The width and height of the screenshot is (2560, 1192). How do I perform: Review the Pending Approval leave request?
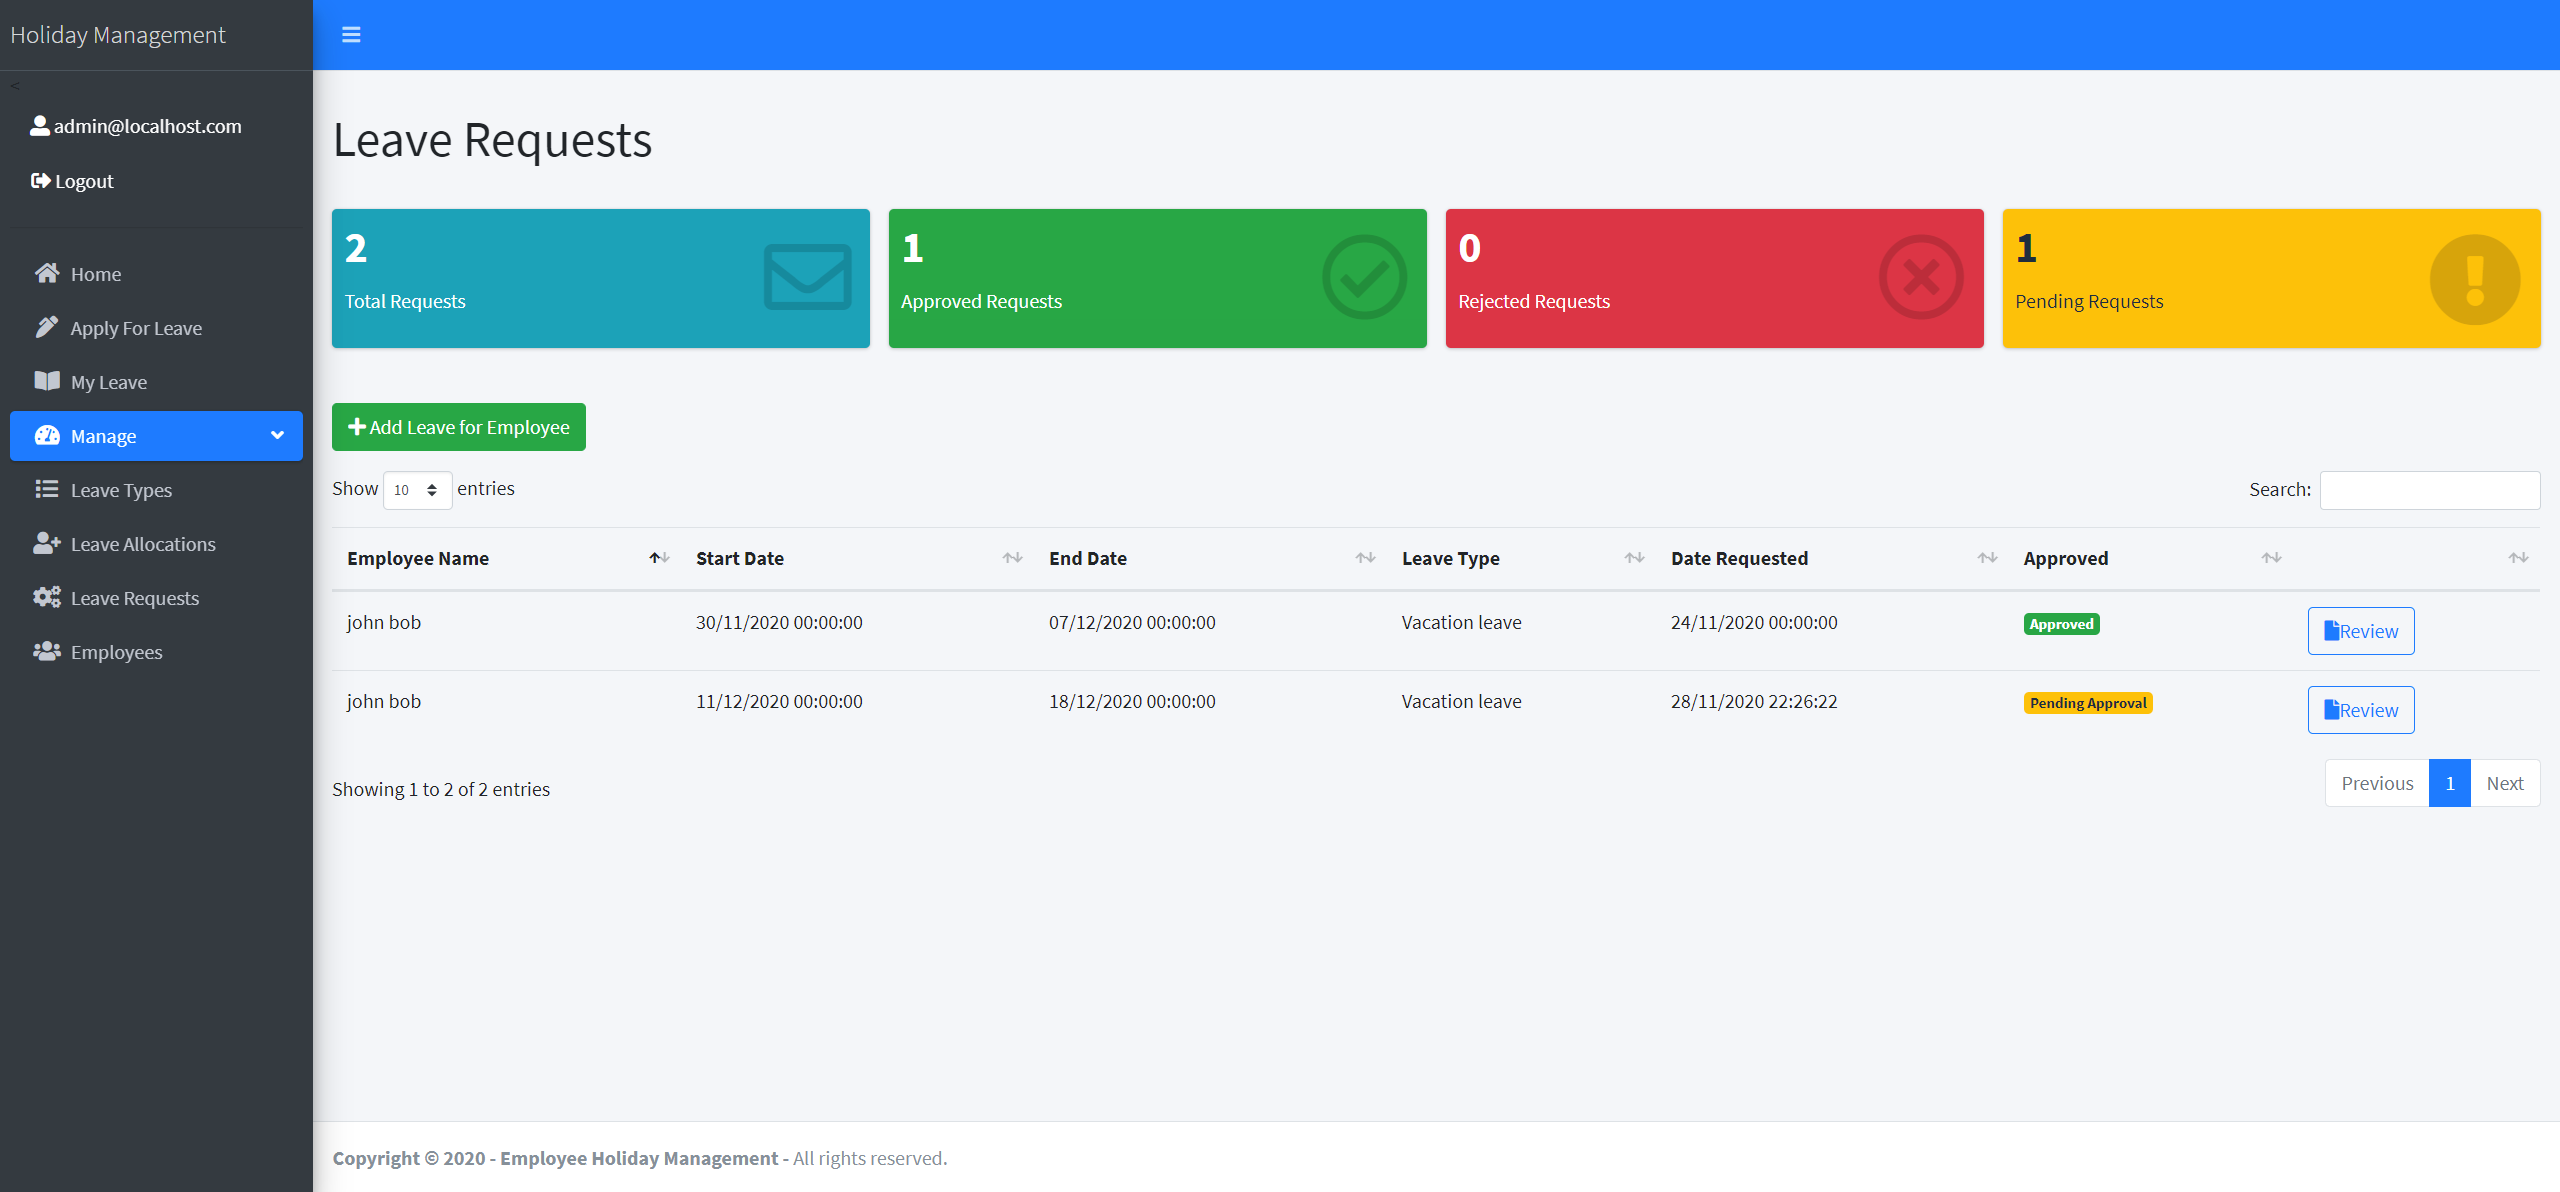tap(2360, 709)
